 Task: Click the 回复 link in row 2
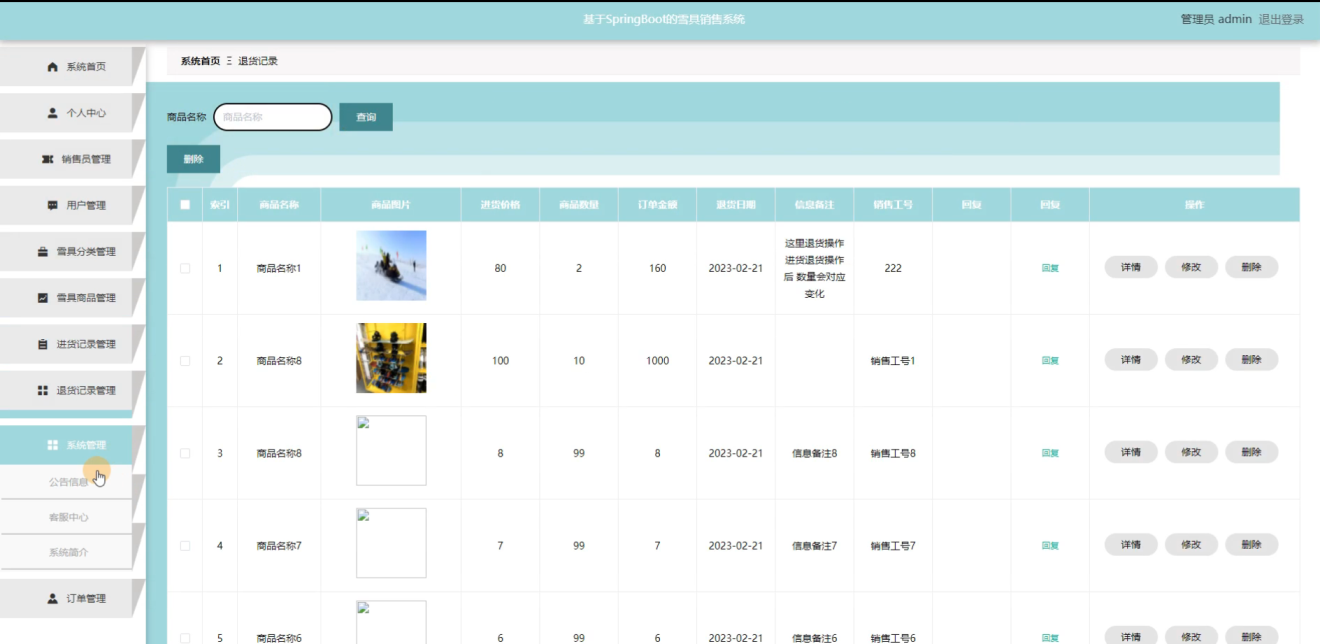(x=1050, y=361)
